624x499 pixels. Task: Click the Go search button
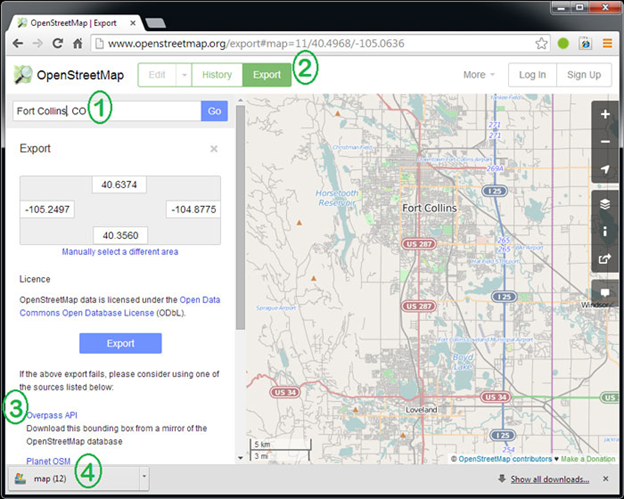pyautogui.click(x=214, y=111)
